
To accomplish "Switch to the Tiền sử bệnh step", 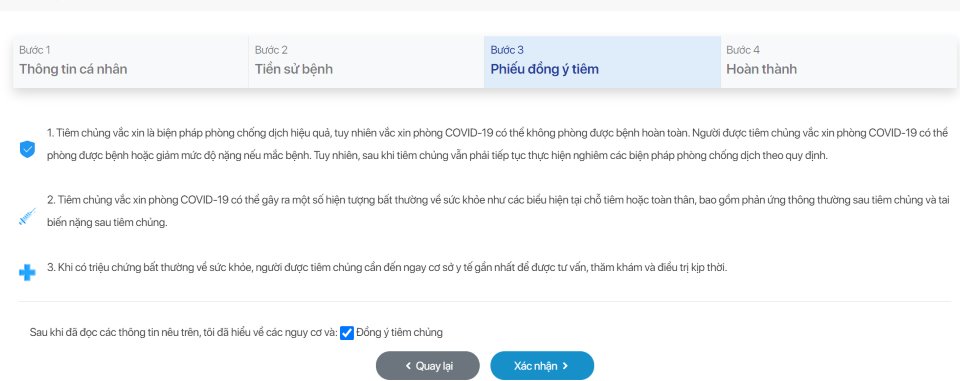I will coord(366,61).
